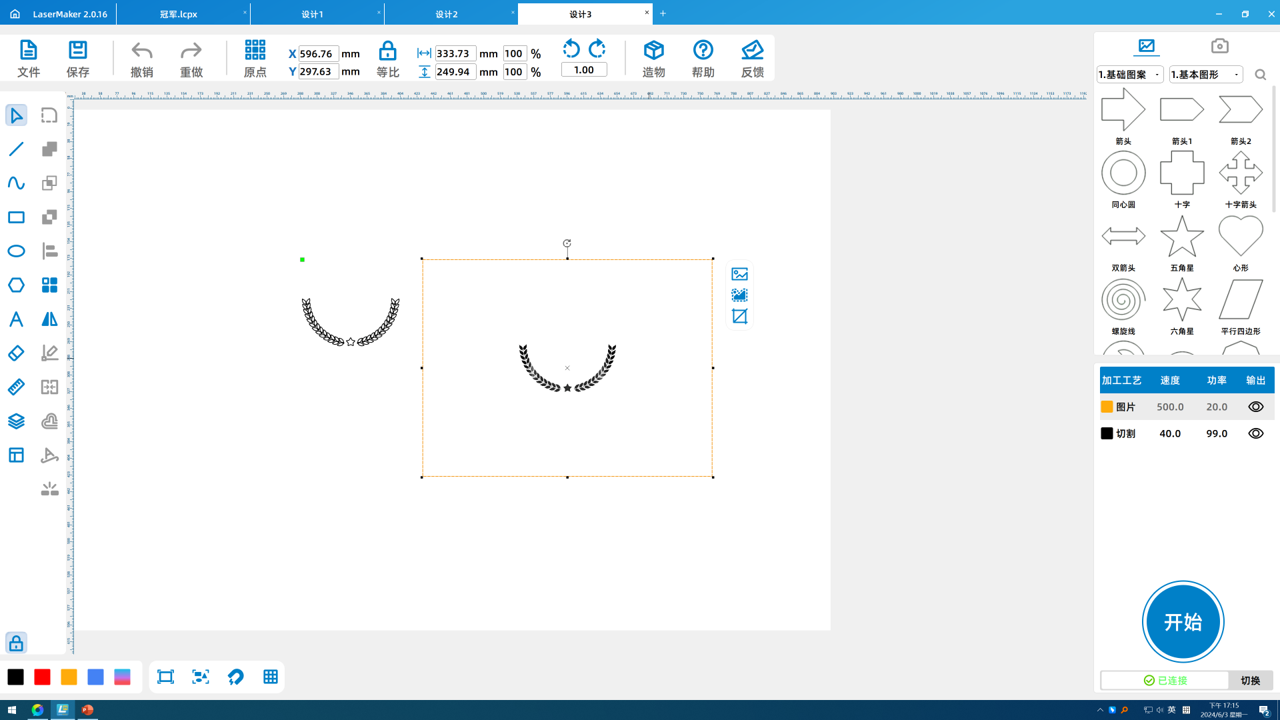This screenshot has width=1280, height=720.
Task: Toggle the 等比 aspect ratio lock
Action: [x=387, y=58]
